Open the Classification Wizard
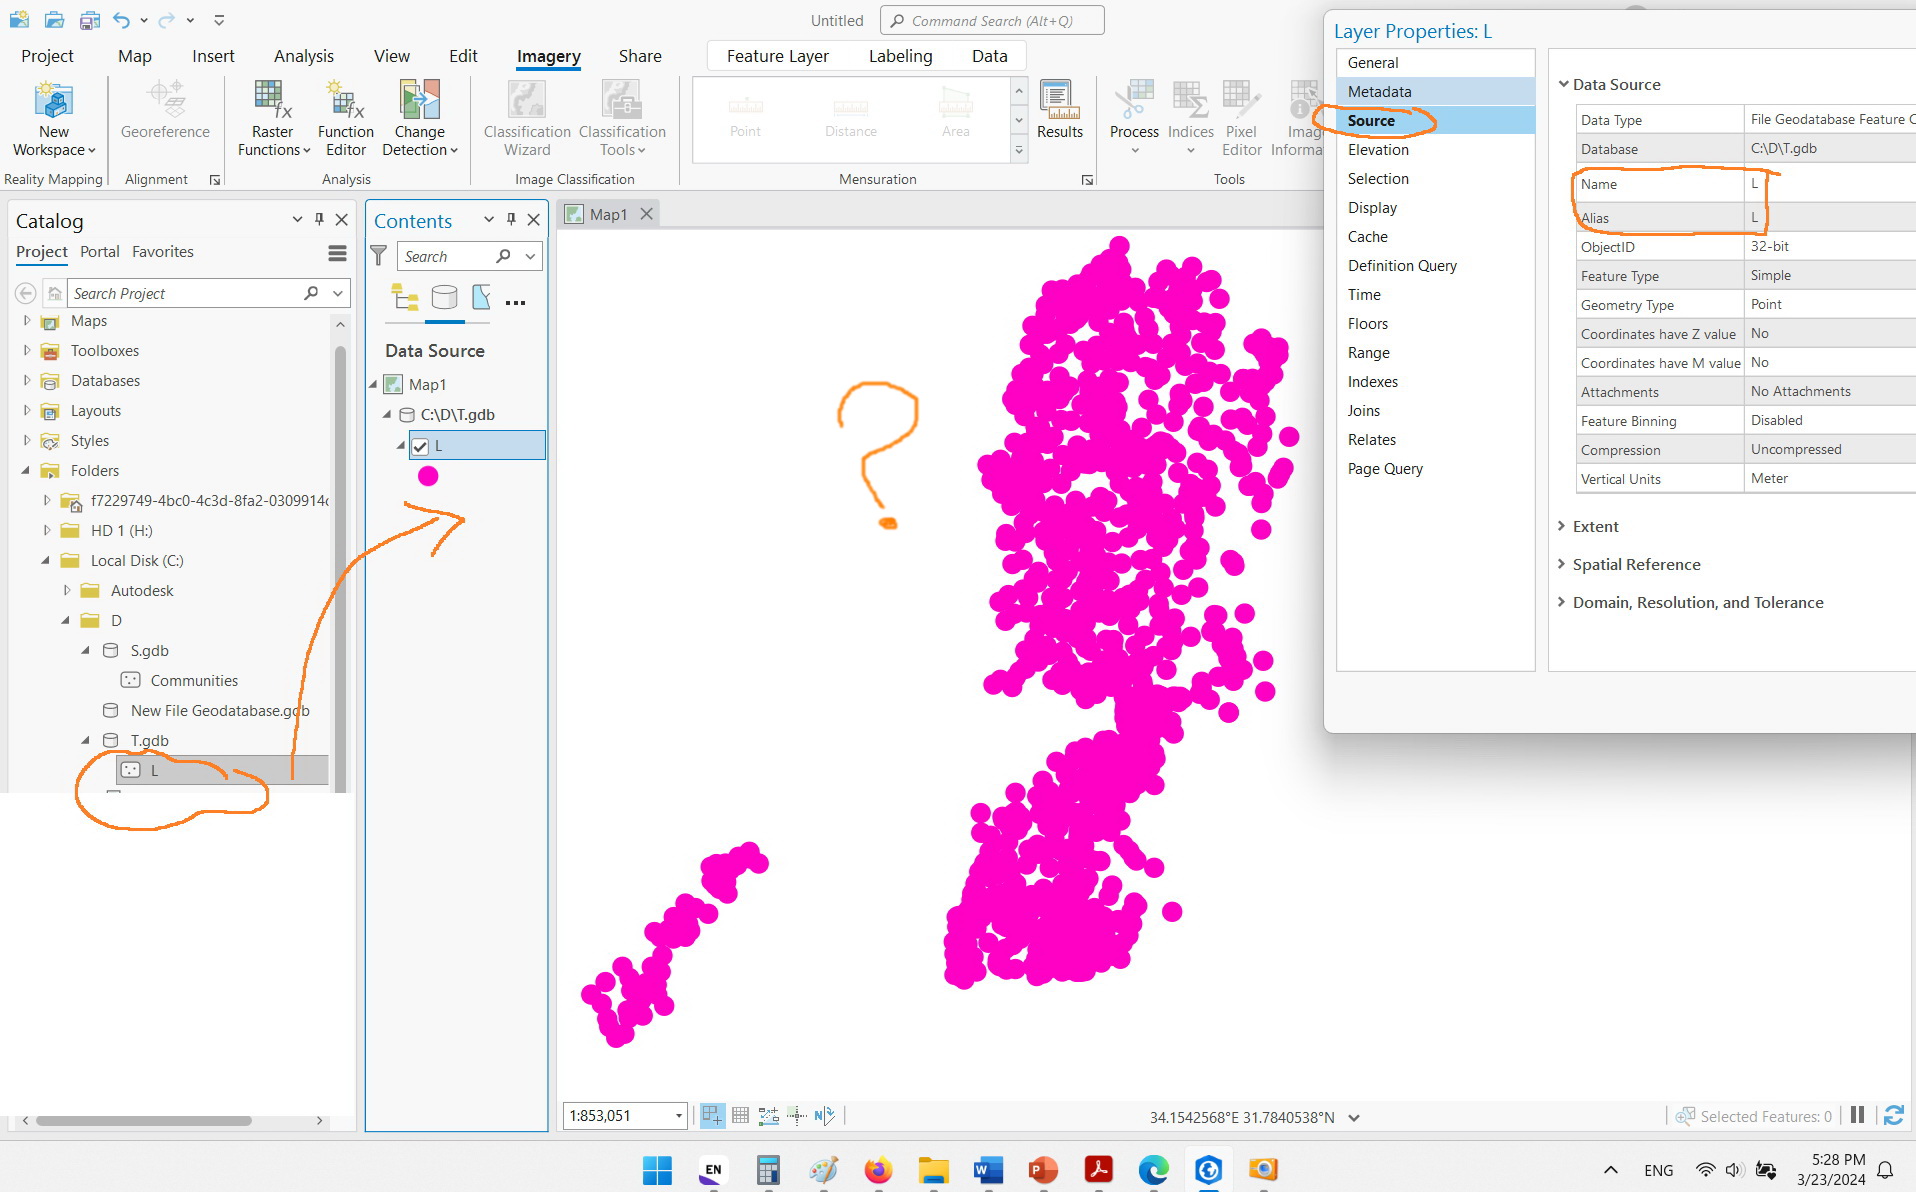1916x1192 pixels. (x=526, y=117)
